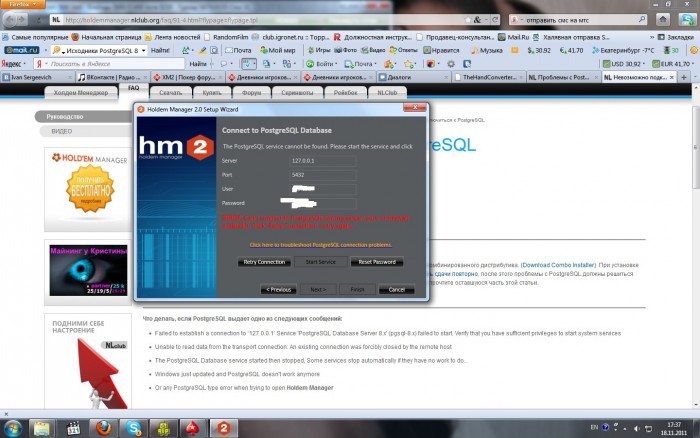Screen dimensions: 700x438
Task: Switch to Диалоги tab
Action: pos(413,77)
